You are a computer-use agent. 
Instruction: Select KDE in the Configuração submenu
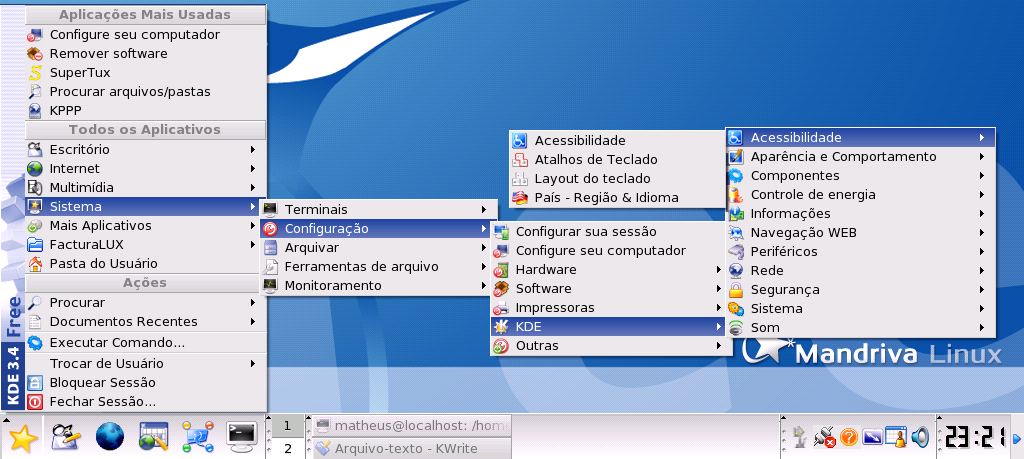pos(609,326)
